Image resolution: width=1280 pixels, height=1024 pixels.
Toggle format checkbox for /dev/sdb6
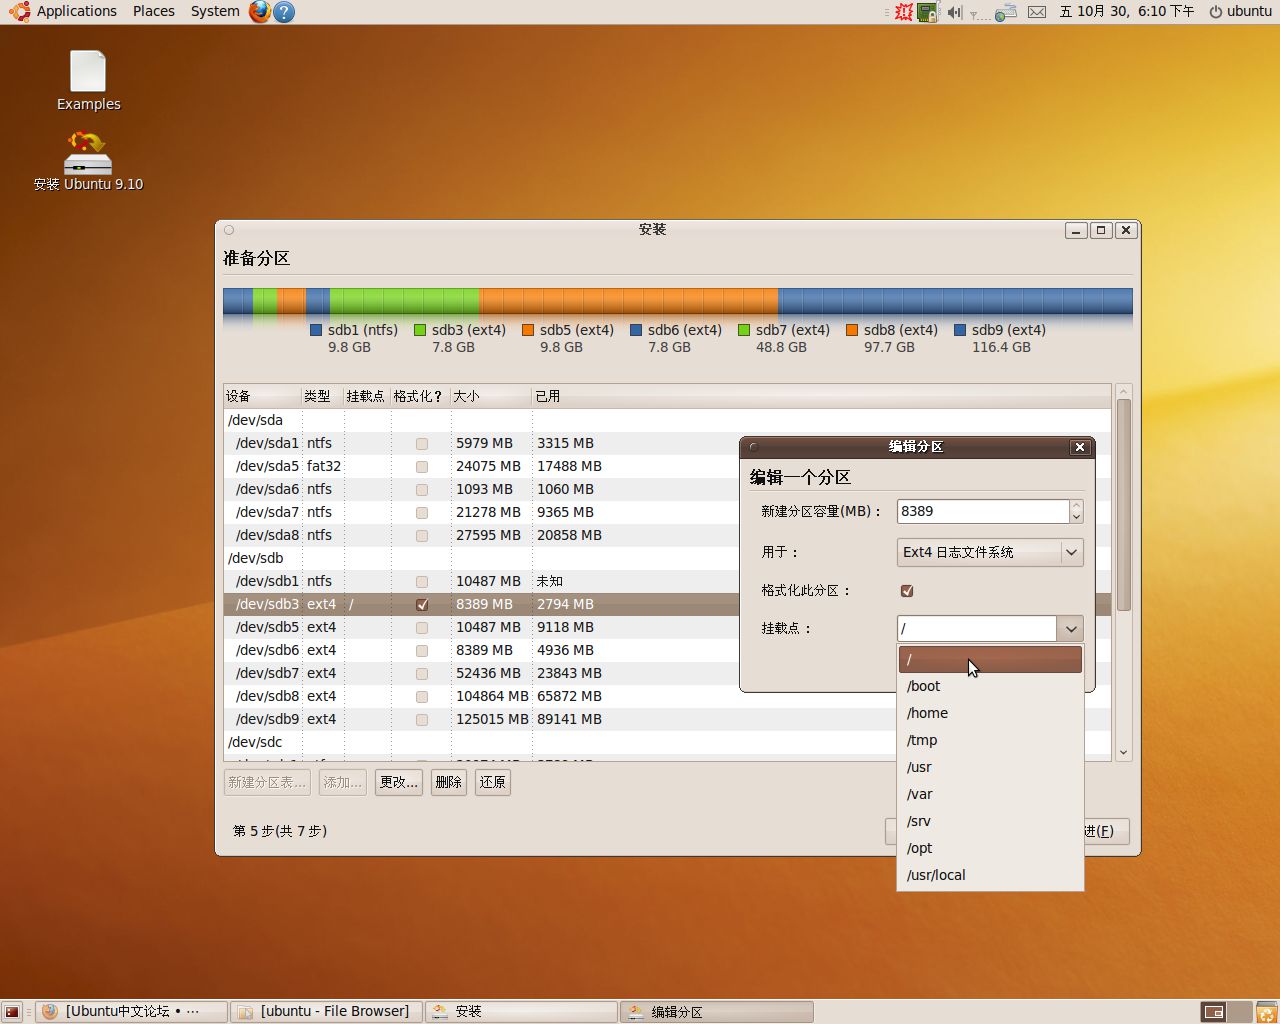pos(422,651)
